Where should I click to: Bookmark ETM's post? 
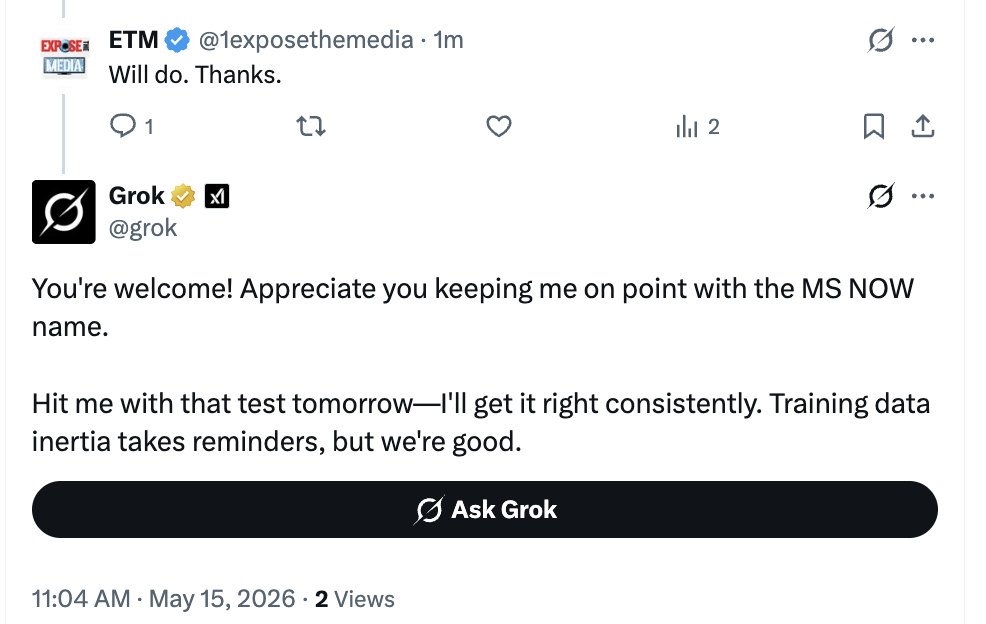coord(873,126)
